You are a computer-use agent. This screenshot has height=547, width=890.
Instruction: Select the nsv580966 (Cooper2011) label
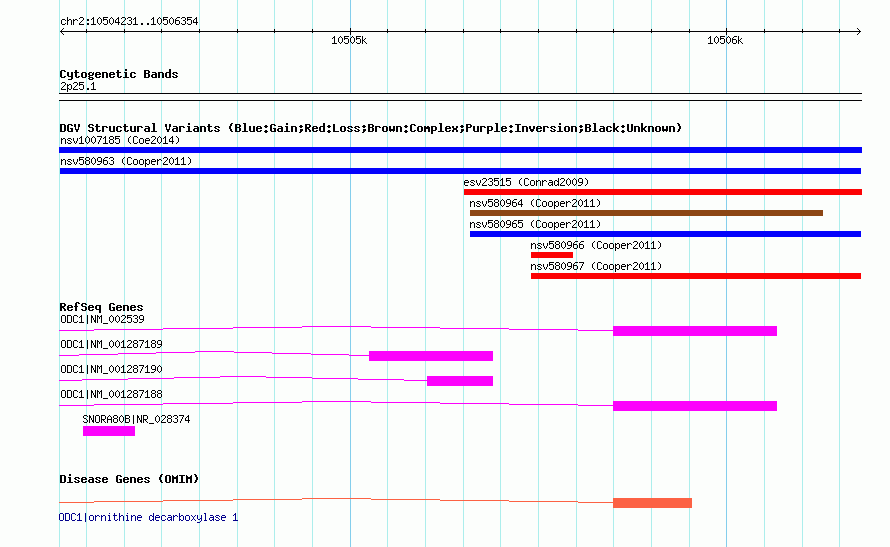tap(596, 245)
